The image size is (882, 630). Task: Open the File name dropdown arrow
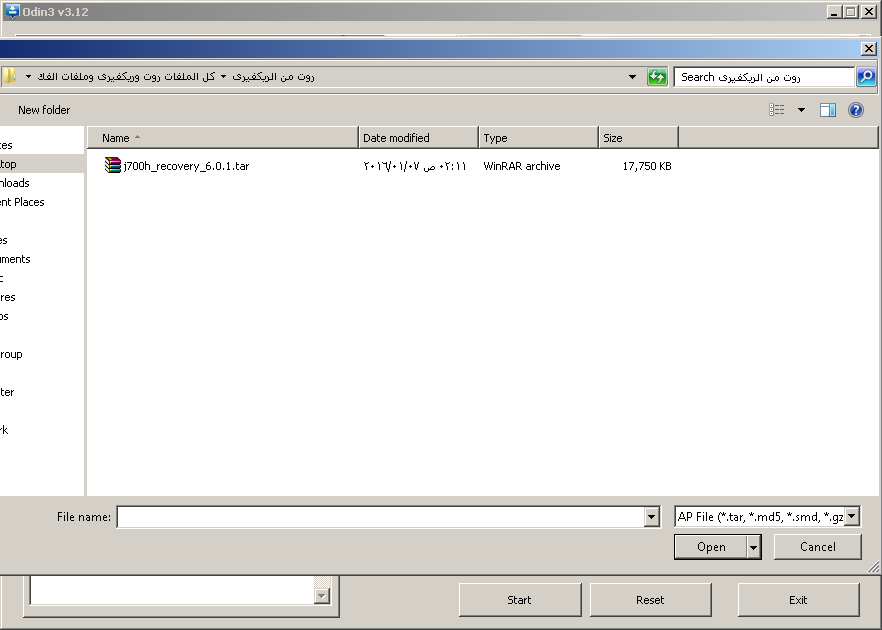(651, 517)
